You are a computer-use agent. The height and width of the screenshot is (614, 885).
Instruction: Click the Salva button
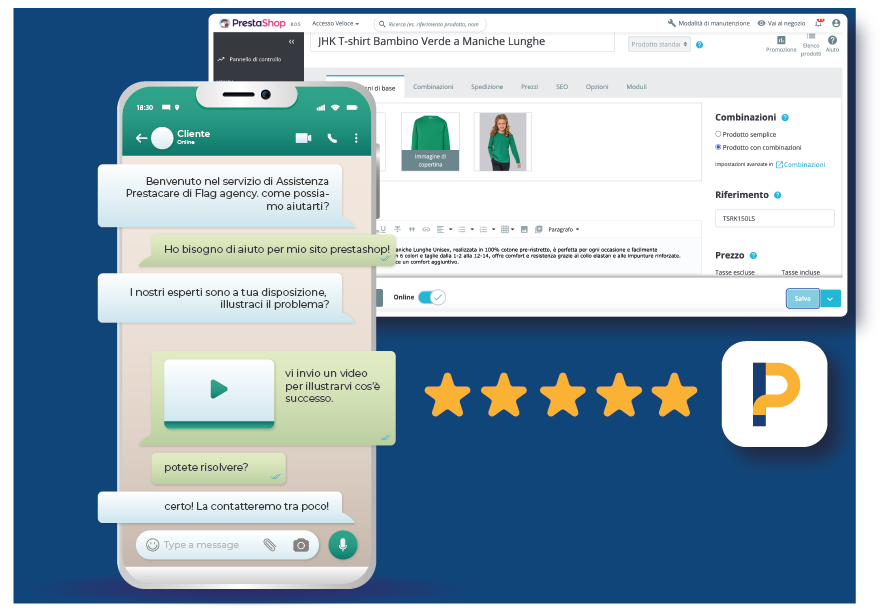pos(803,299)
